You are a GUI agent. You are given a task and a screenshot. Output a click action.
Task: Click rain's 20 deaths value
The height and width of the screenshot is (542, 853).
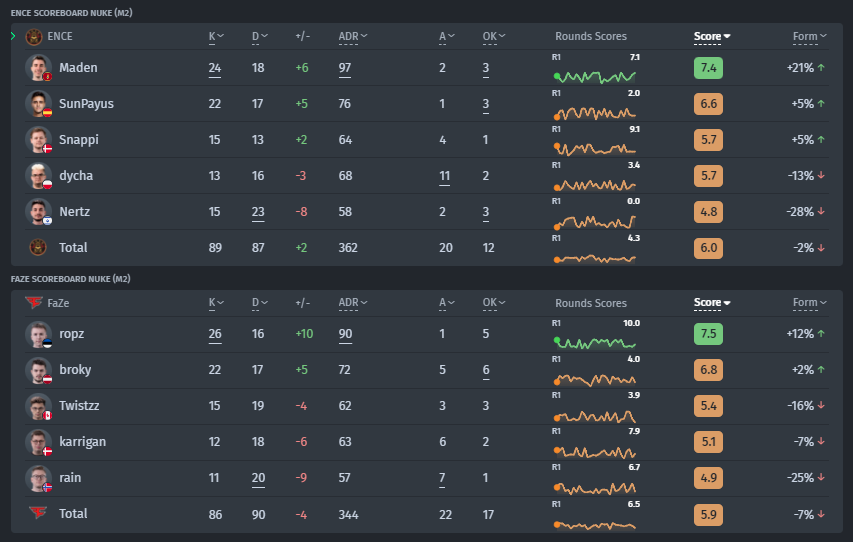pyautogui.click(x=258, y=478)
